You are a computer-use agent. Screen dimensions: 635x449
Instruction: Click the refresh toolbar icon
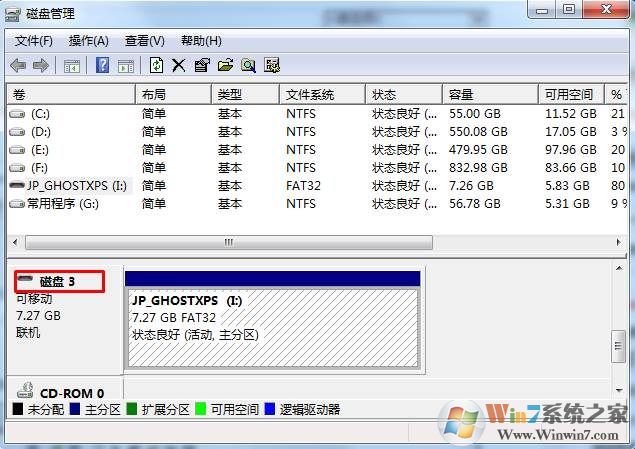point(156,65)
